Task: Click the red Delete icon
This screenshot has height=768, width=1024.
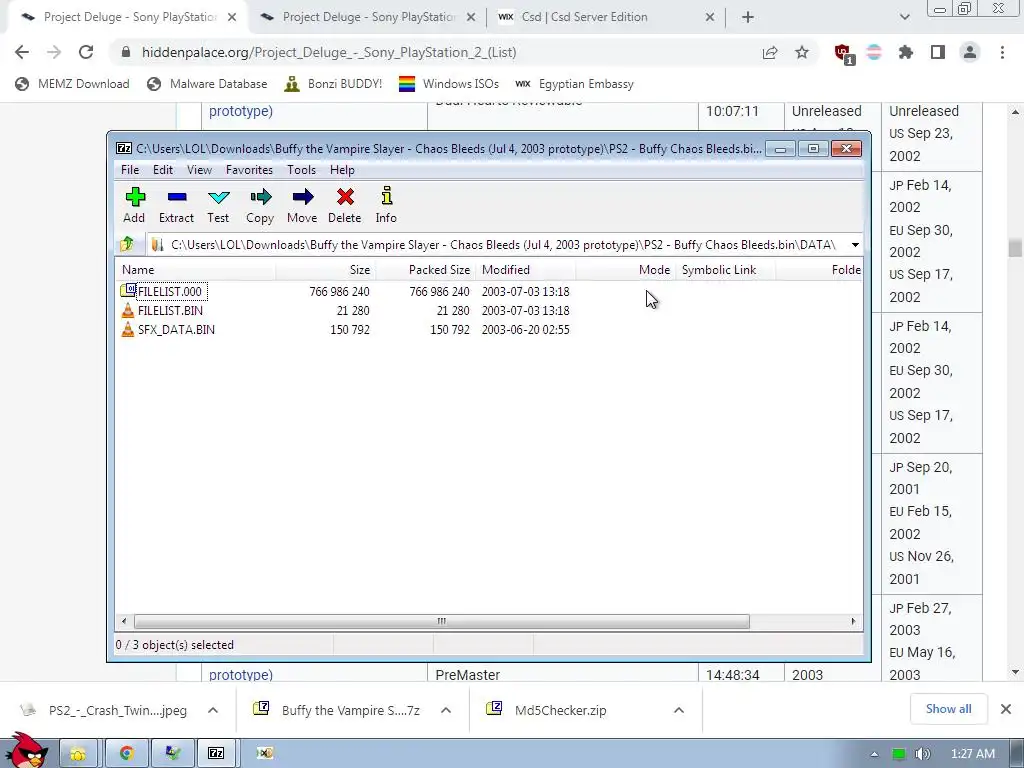Action: tap(345, 197)
